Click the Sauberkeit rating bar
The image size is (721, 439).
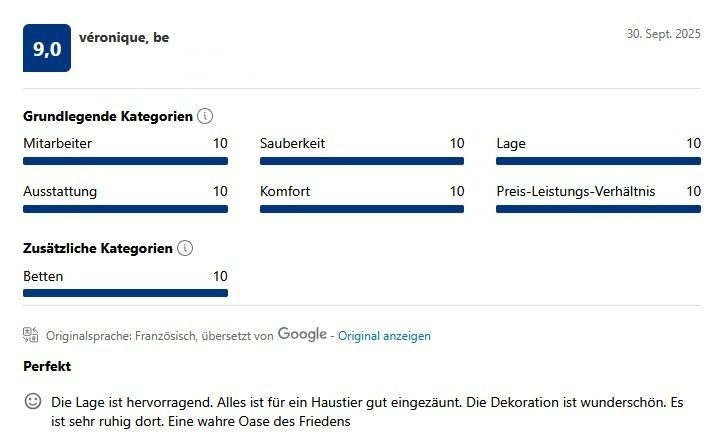click(362, 160)
